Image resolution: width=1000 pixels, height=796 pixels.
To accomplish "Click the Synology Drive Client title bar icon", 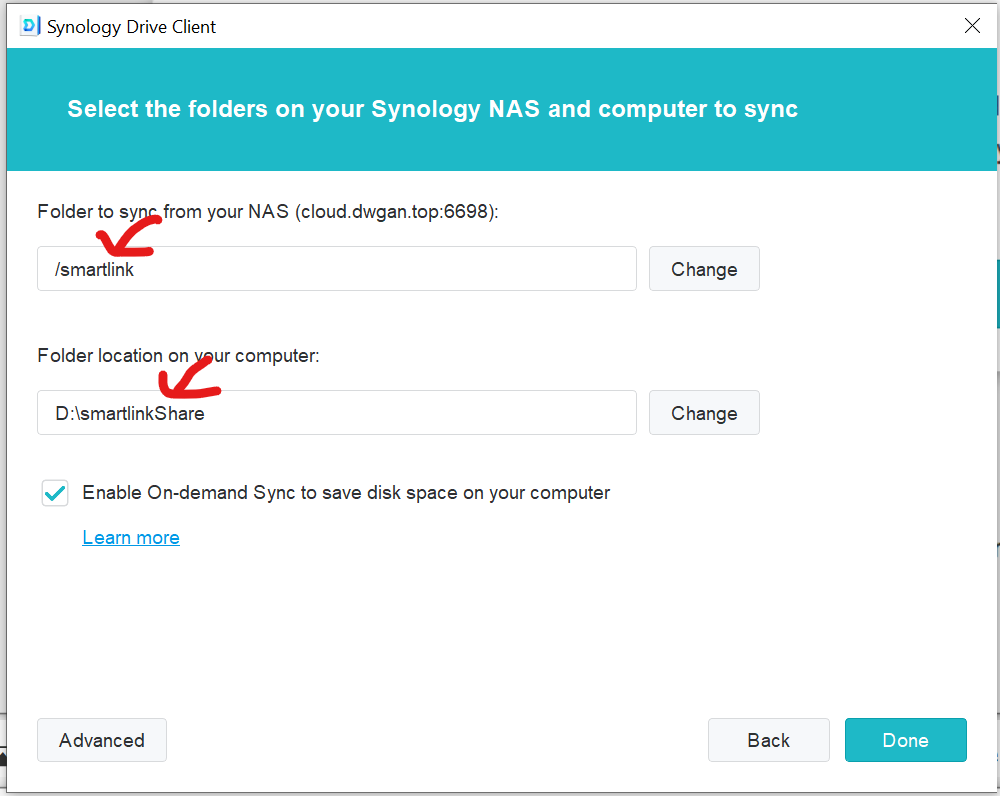I will pyautogui.click(x=30, y=26).
